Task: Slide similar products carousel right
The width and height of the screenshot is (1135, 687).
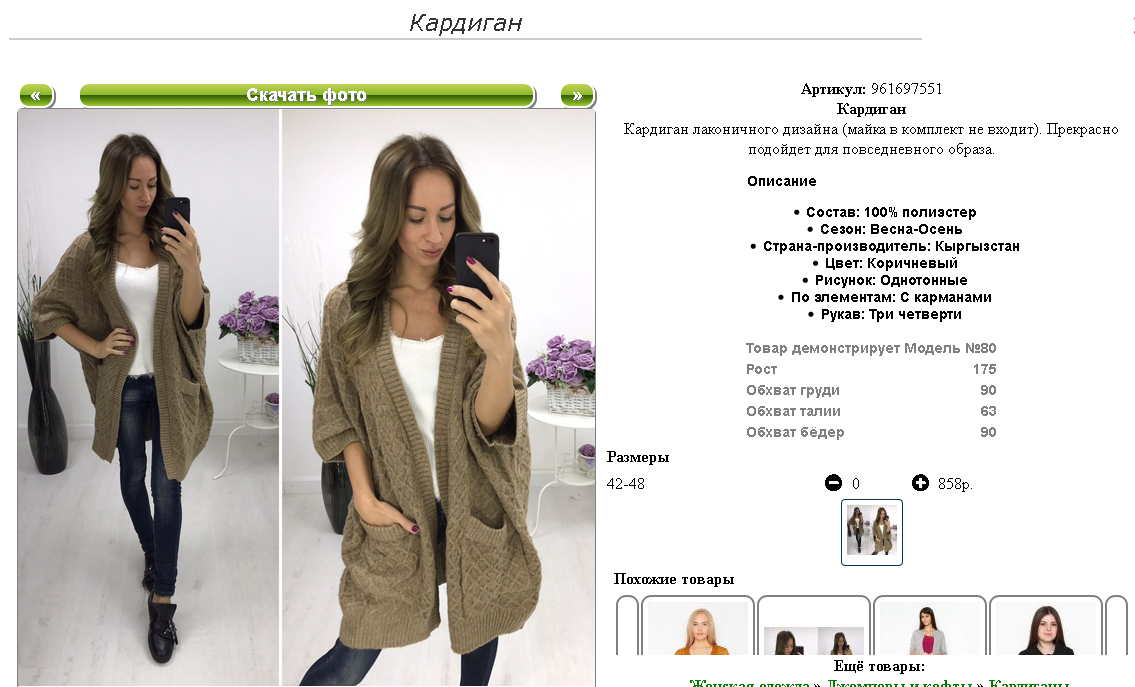Action: 1116,626
